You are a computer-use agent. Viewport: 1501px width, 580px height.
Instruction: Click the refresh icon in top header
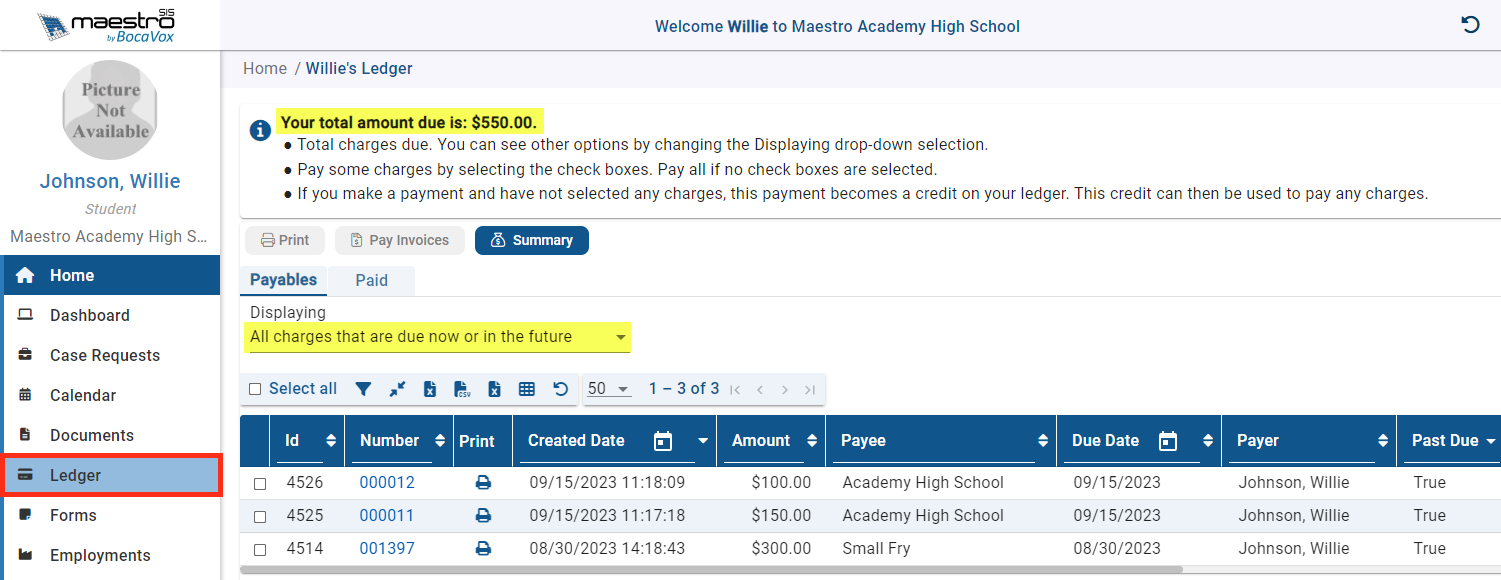pos(1470,25)
